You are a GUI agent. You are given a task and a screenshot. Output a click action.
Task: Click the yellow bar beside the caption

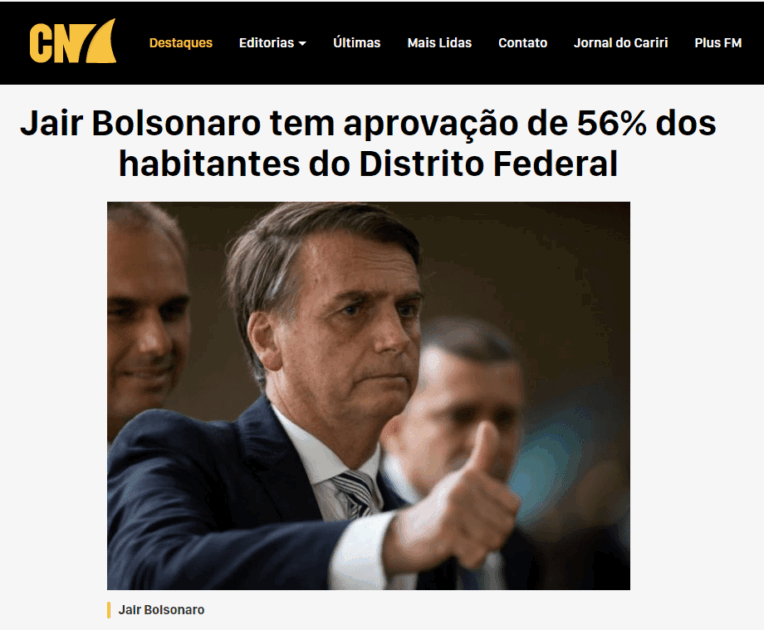pos(109,610)
